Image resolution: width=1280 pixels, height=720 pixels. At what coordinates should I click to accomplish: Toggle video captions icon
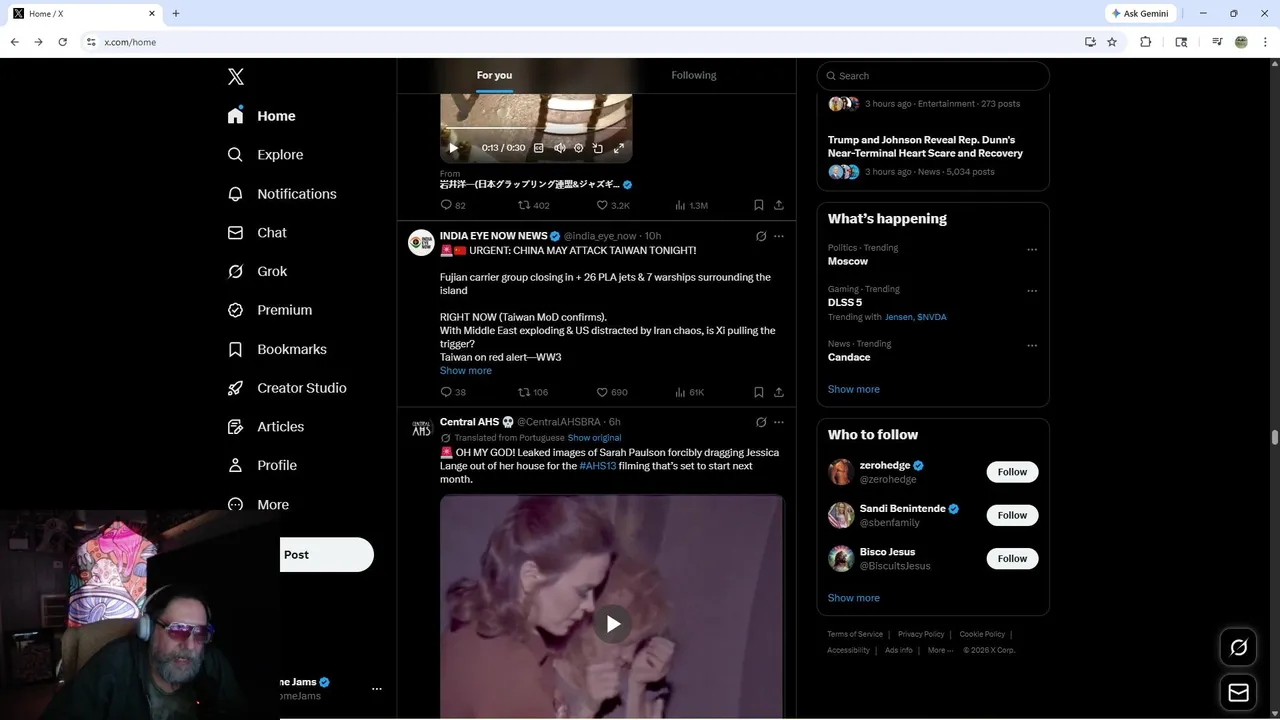pyautogui.click(x=538, y=148)
